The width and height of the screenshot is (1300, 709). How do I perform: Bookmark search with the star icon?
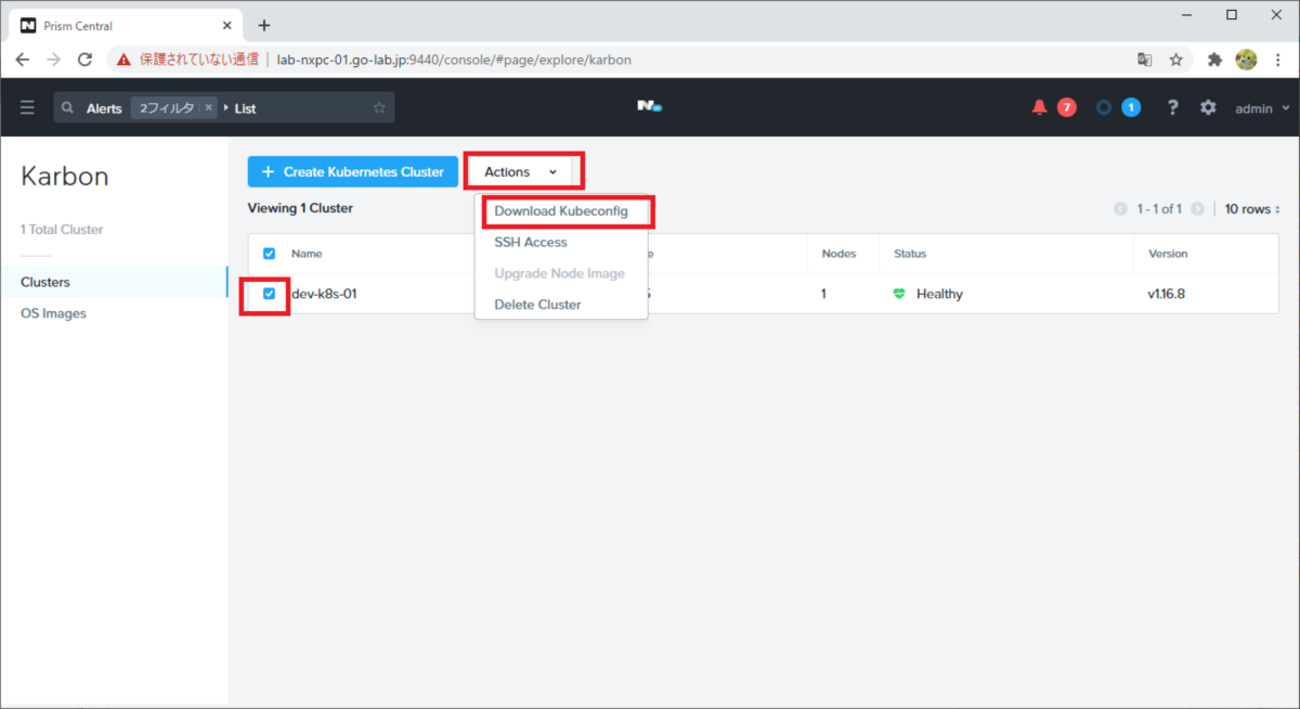pos(379,108)
